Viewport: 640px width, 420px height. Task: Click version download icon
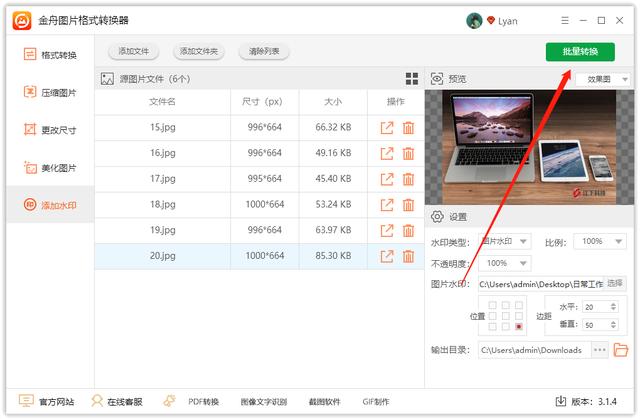(x=560, y=401)
